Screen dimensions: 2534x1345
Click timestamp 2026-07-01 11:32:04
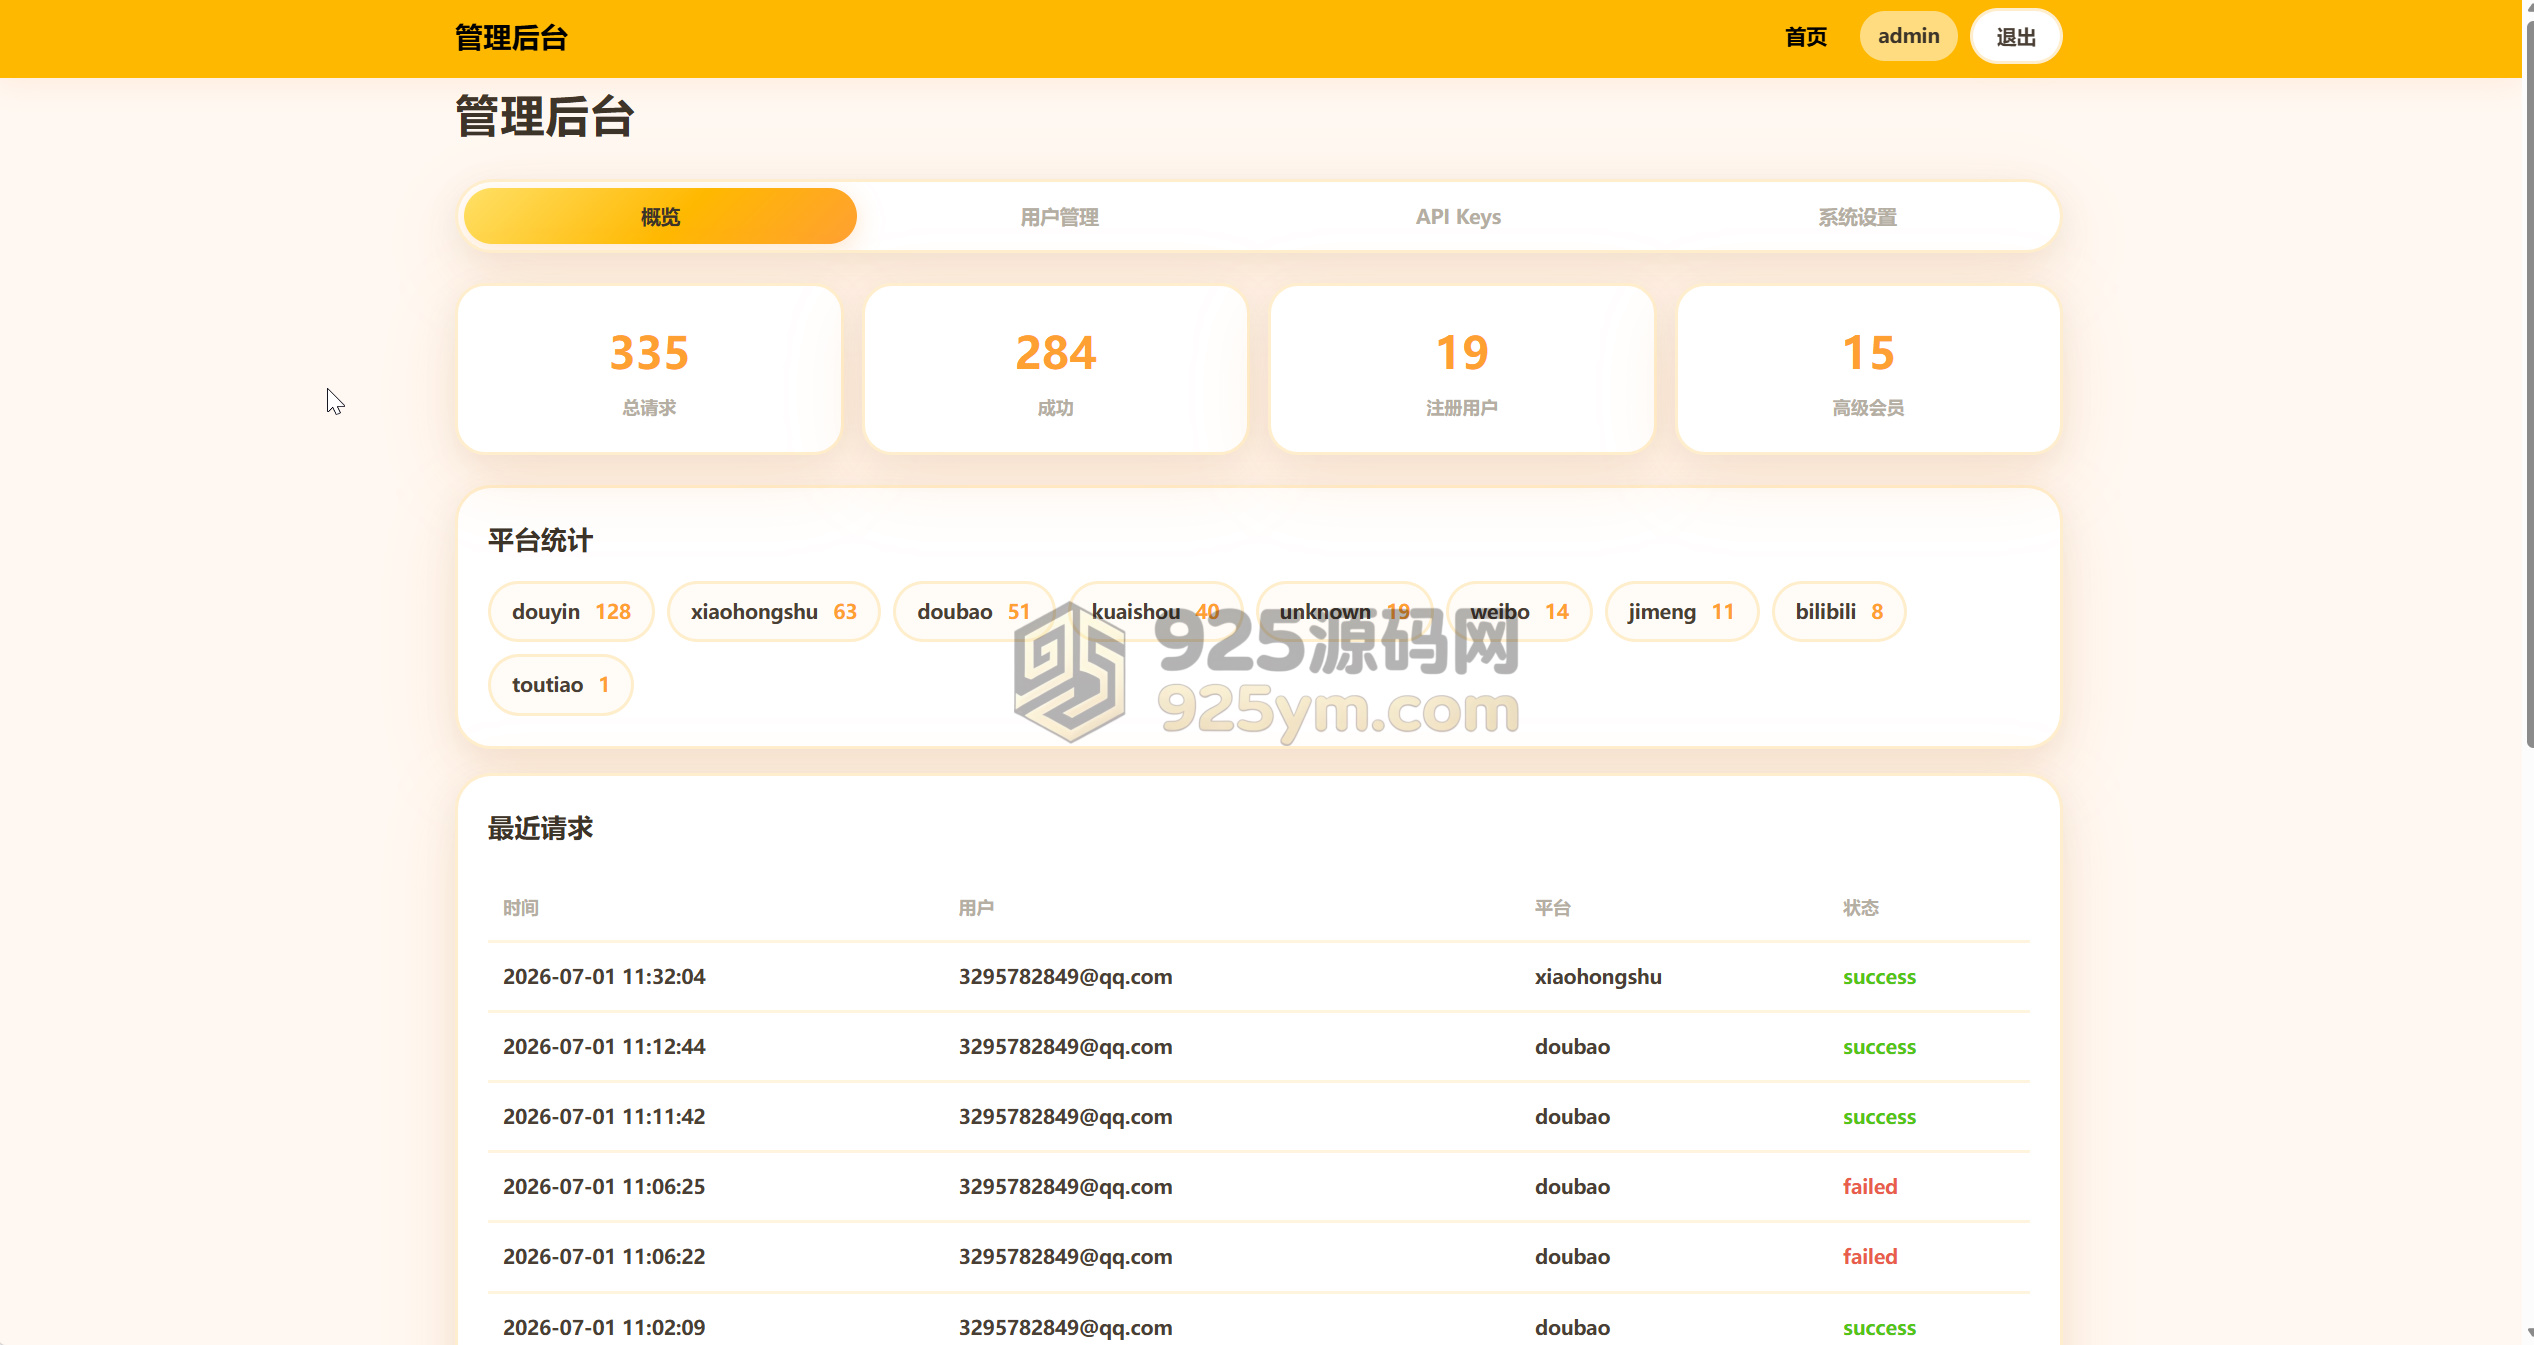604,977
